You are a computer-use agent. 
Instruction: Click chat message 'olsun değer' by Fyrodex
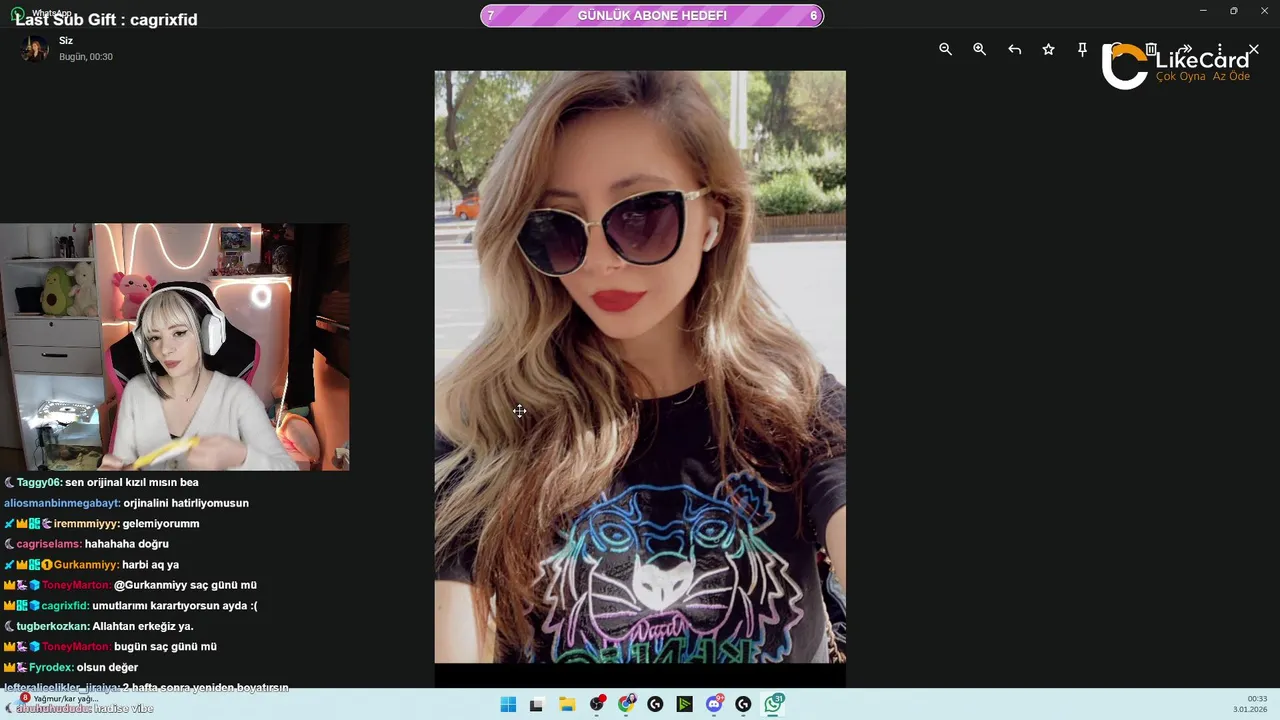pos(108,667)
